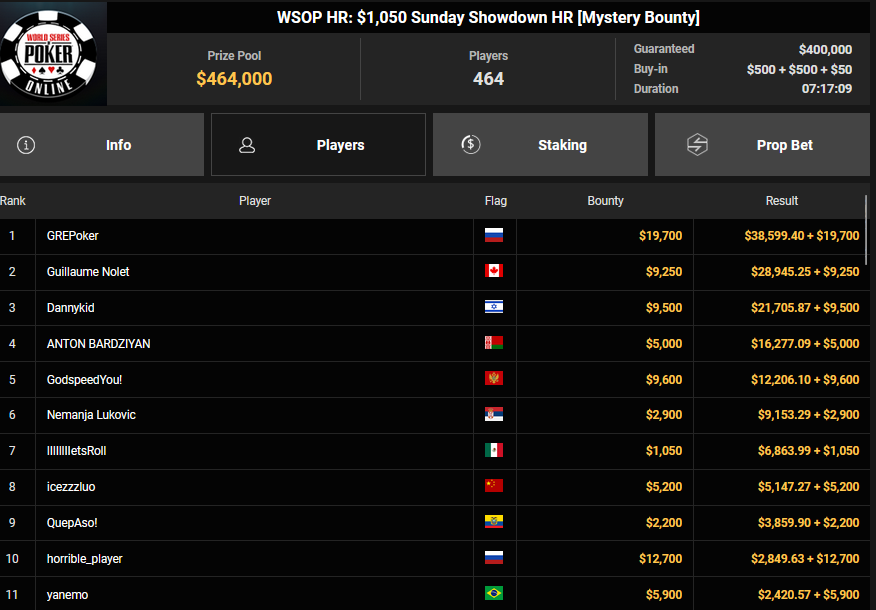Click the Chinese flag for icezzzluo

[493, 486]
